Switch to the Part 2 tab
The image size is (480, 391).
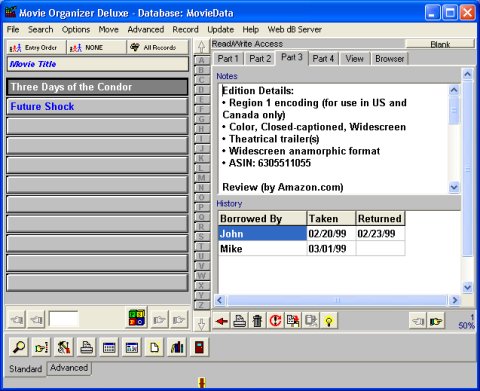pos(260,59)
